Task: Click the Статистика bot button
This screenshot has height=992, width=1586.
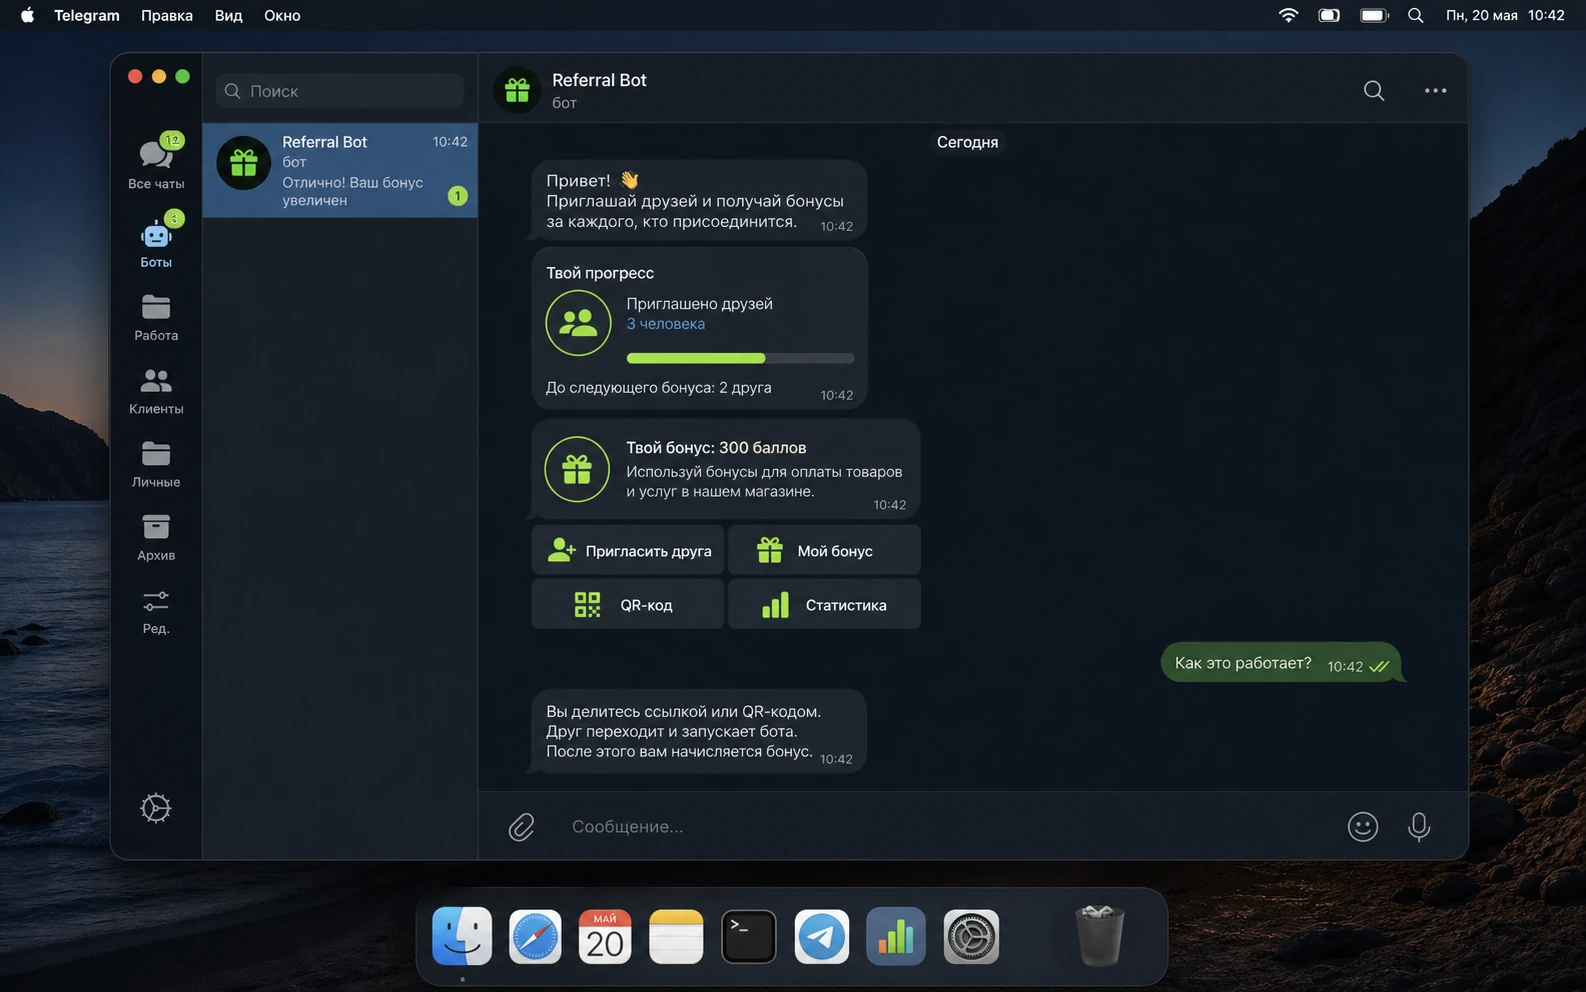Action: (824, 604)
